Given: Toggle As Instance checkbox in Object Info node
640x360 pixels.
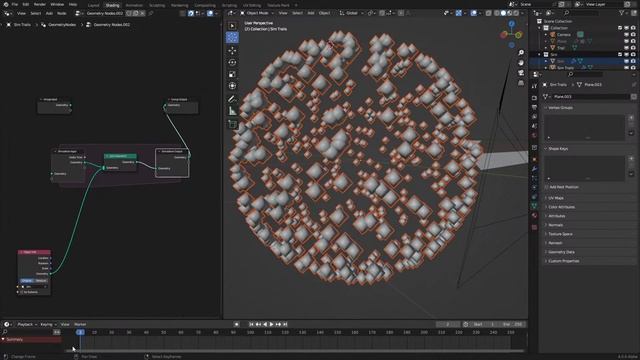Looking at the screenshot, I should click(22, 292).
